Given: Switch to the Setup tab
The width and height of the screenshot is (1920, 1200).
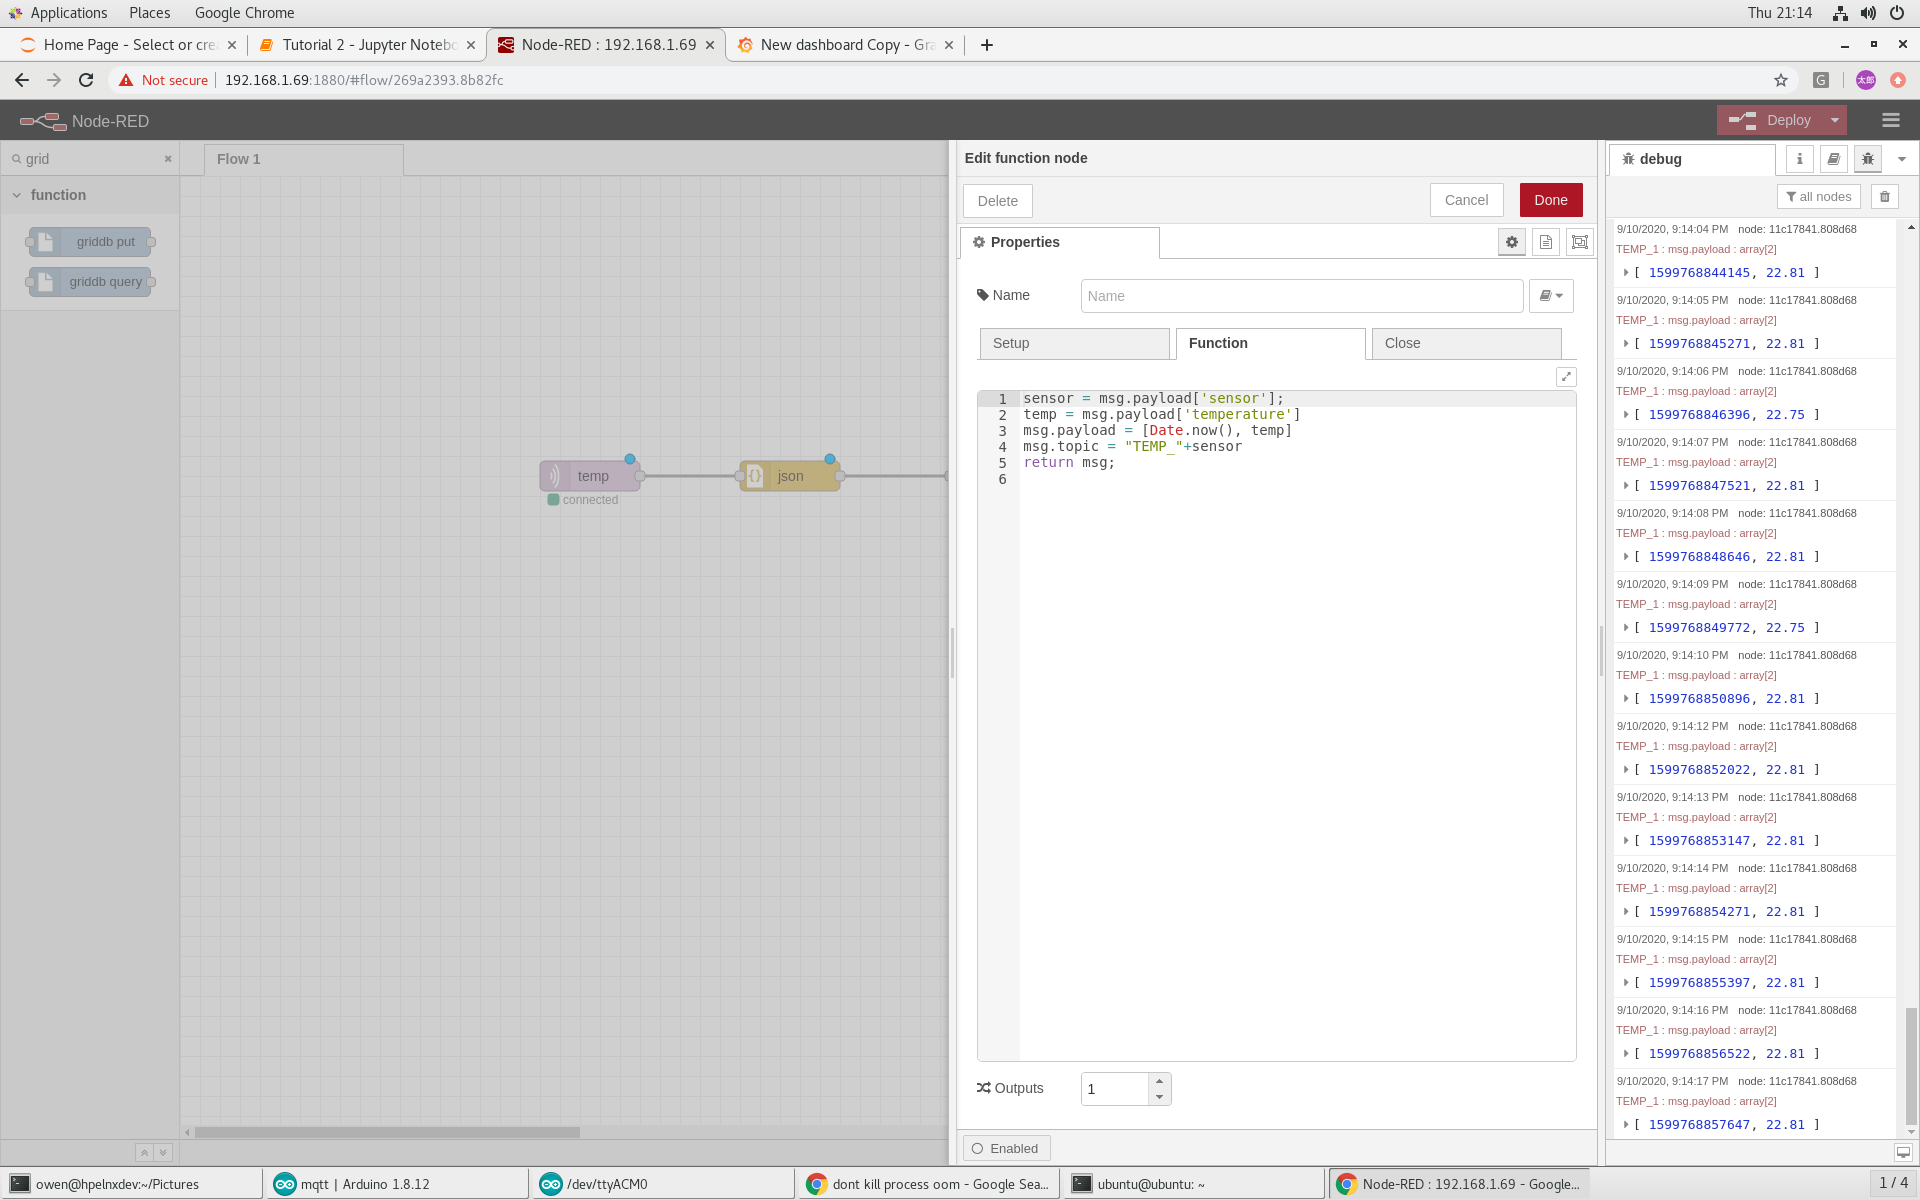Looking at the screenshot, I should pyautogui.click(x=1074, y=343).
